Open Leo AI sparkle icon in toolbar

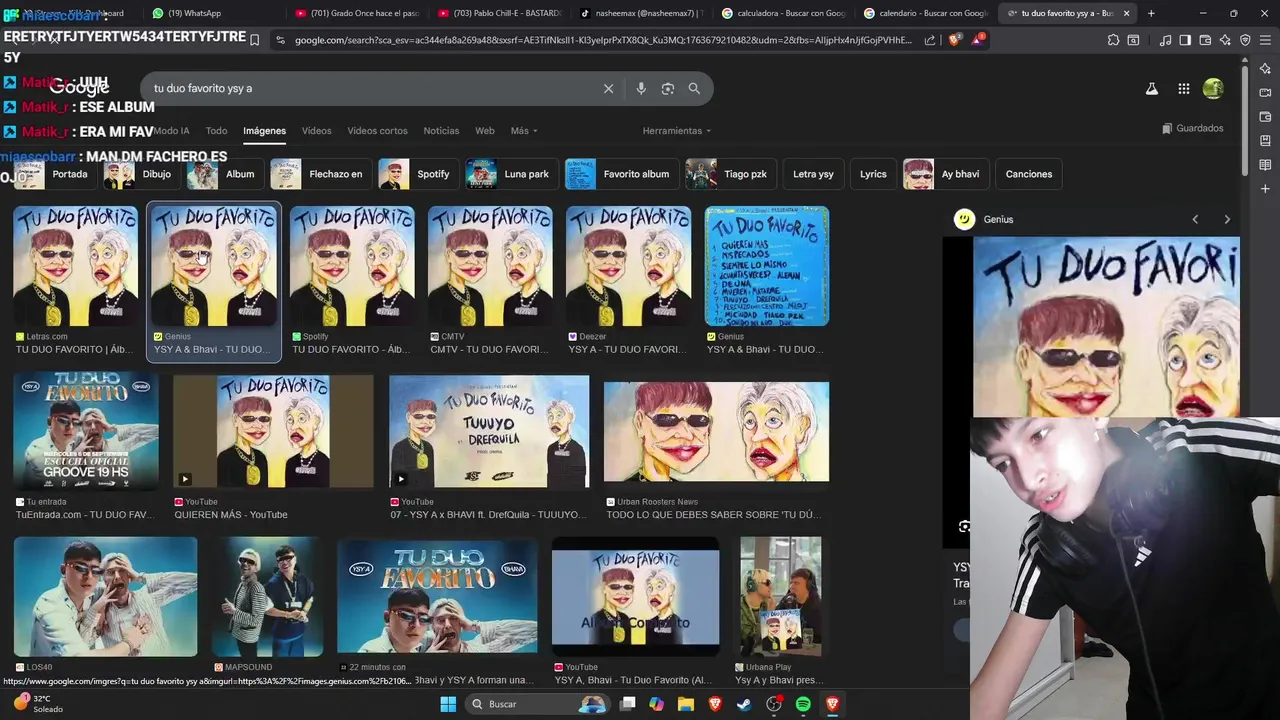pos(1225,40)
